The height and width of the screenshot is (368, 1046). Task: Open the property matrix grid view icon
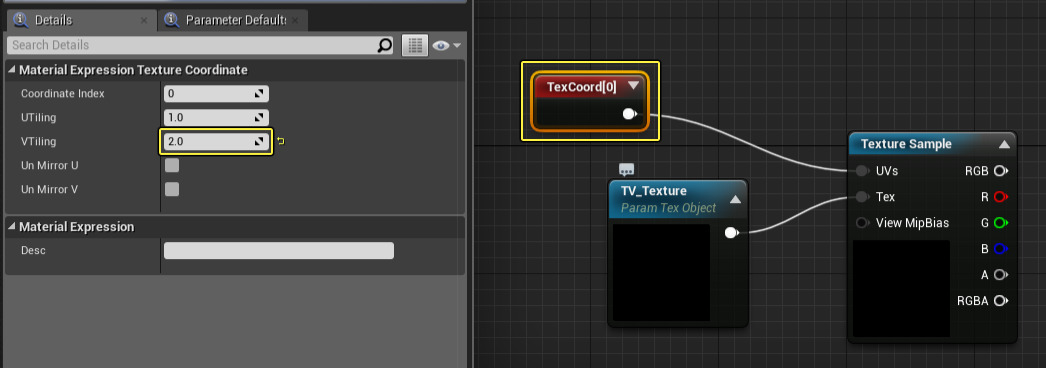coord(415,45)
